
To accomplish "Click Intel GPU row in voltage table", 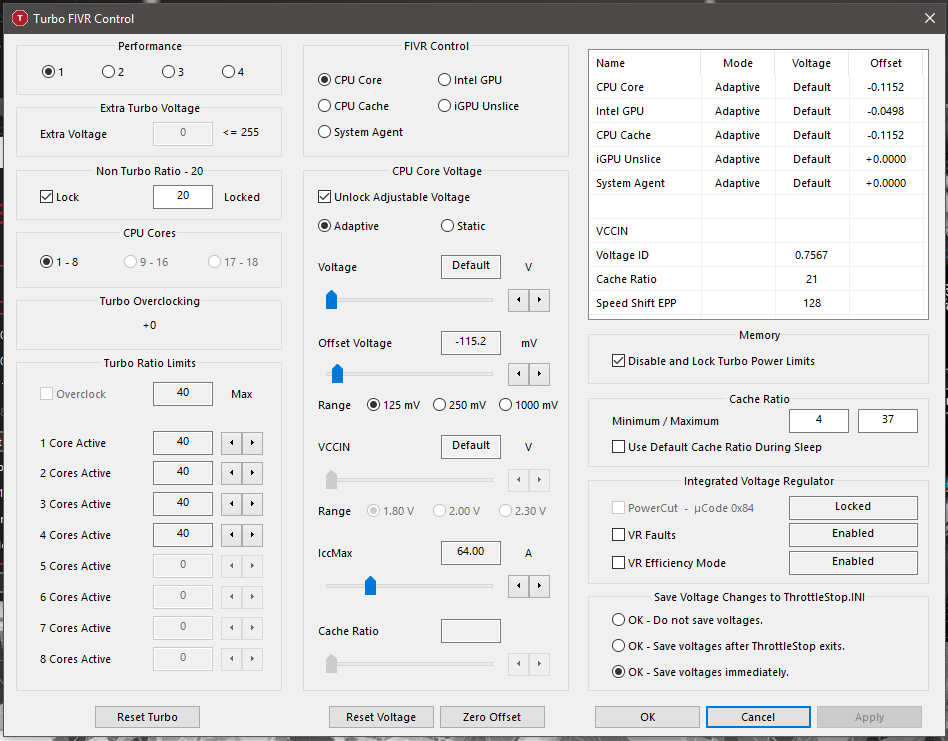I will pyautogui.click(x=758, y=111).
